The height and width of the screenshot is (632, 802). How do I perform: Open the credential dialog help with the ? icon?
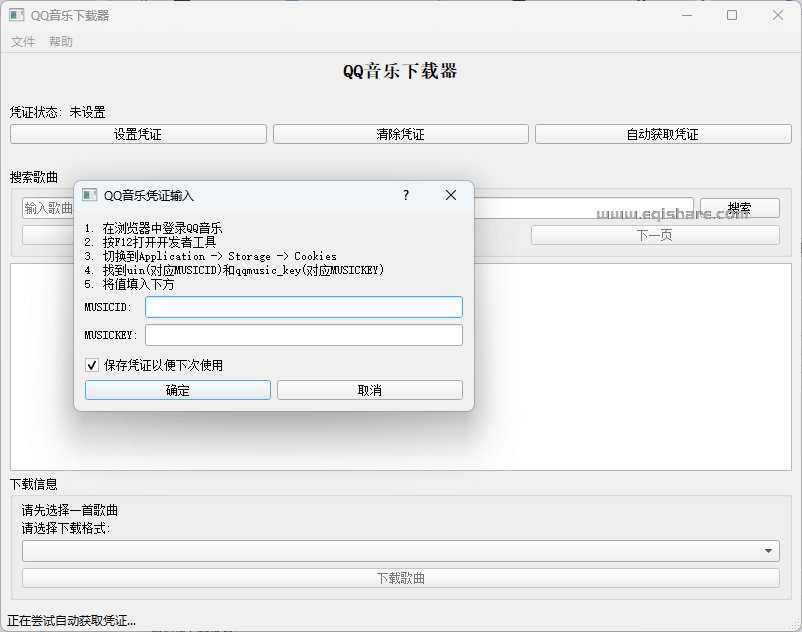pyautogui.click(x=405, y=196)
